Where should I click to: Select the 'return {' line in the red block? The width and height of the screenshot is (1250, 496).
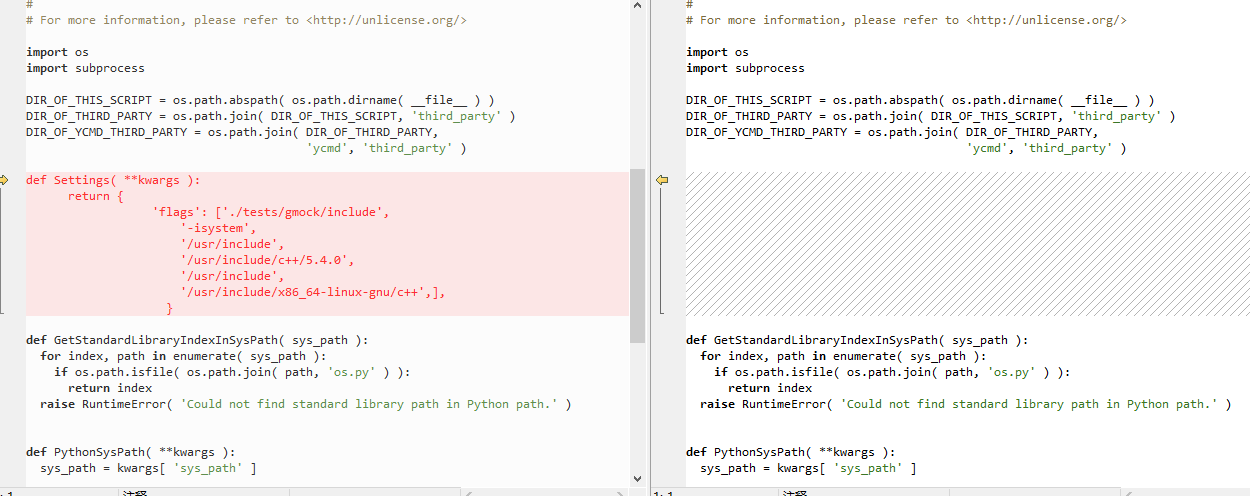point(95,196)
